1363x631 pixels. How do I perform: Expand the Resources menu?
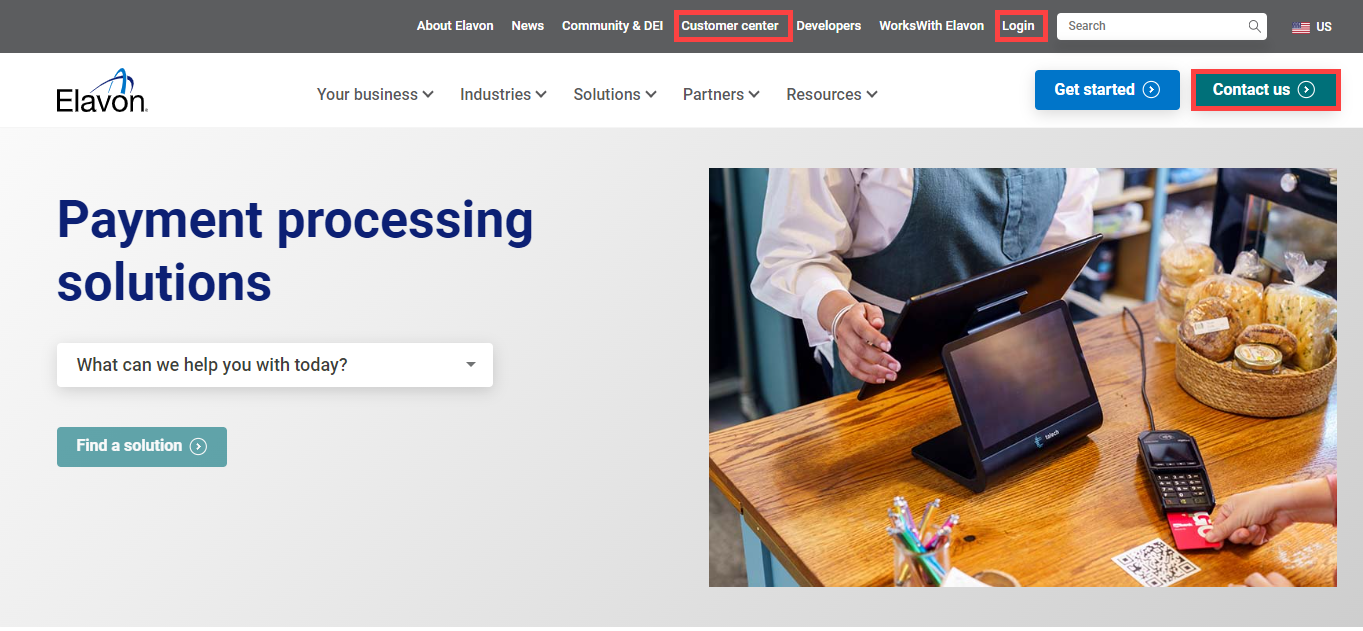(x=832, y=95)
